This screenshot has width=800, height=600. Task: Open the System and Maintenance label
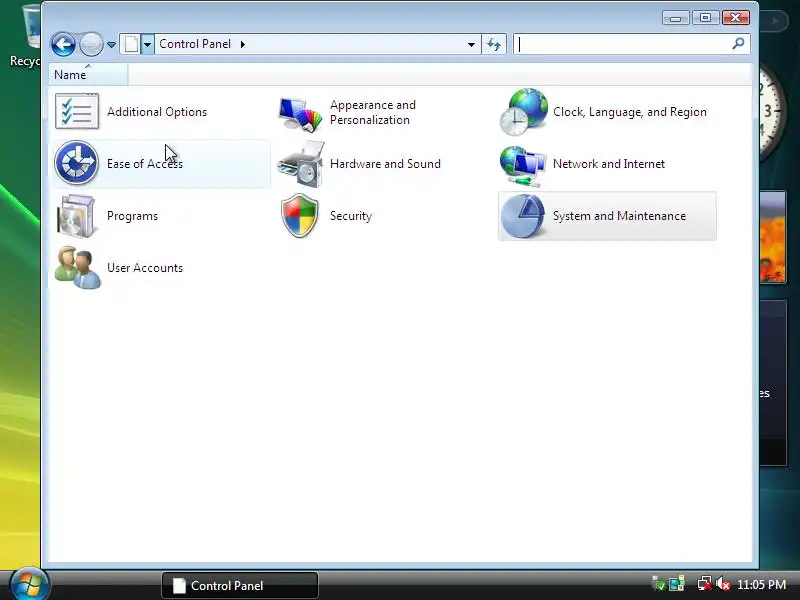click(x=619, y=216)
